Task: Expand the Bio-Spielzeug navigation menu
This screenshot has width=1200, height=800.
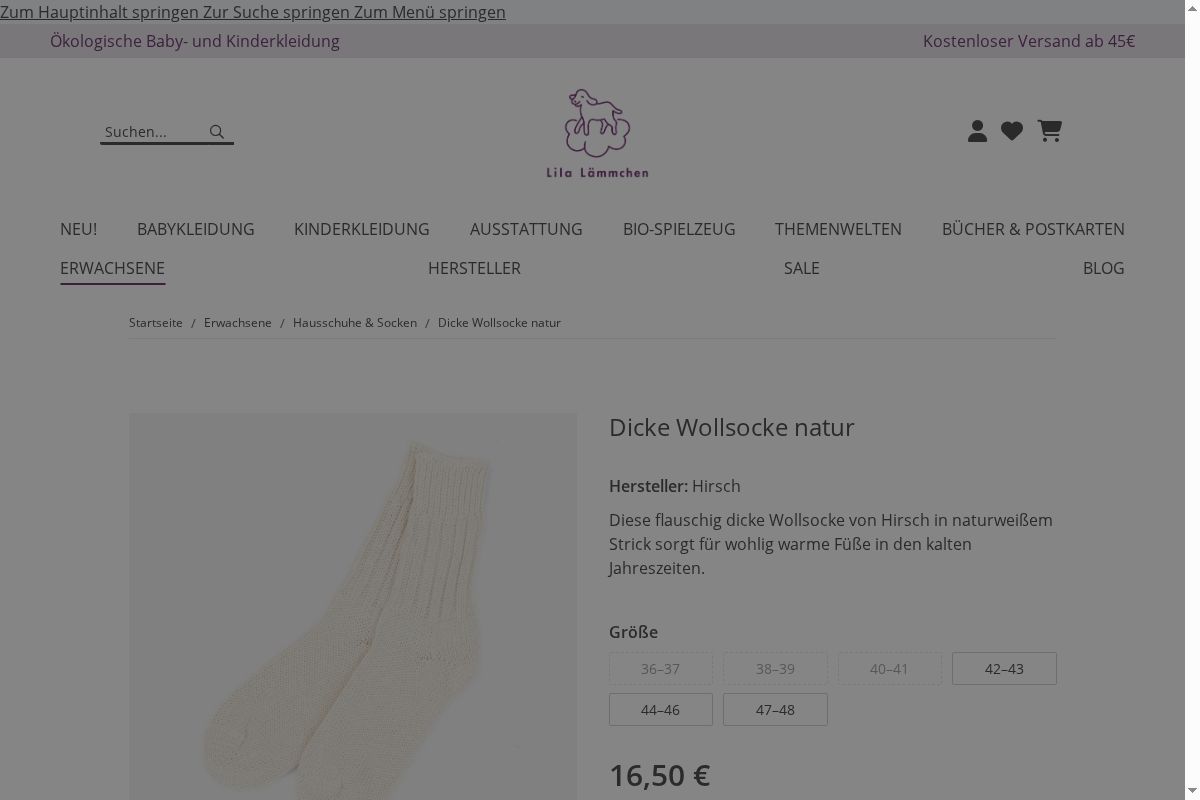Action: [679, 229]
